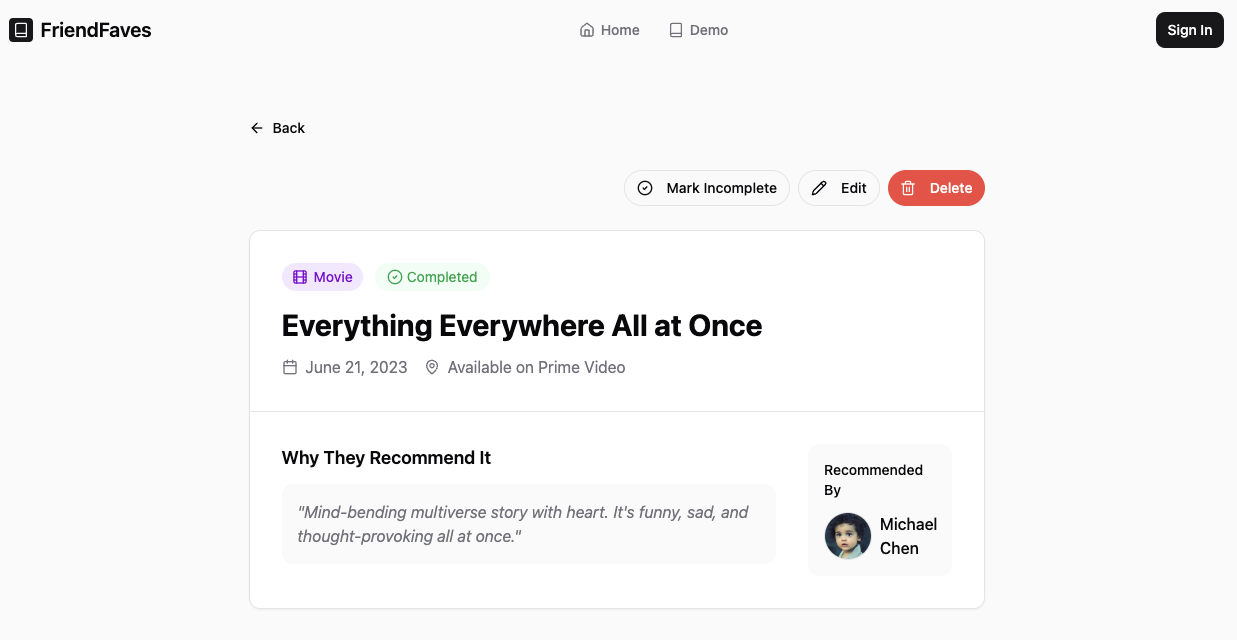Click the FriendFaves book logo icon
The image size is (1237, 640).
(x=21, y=30)
